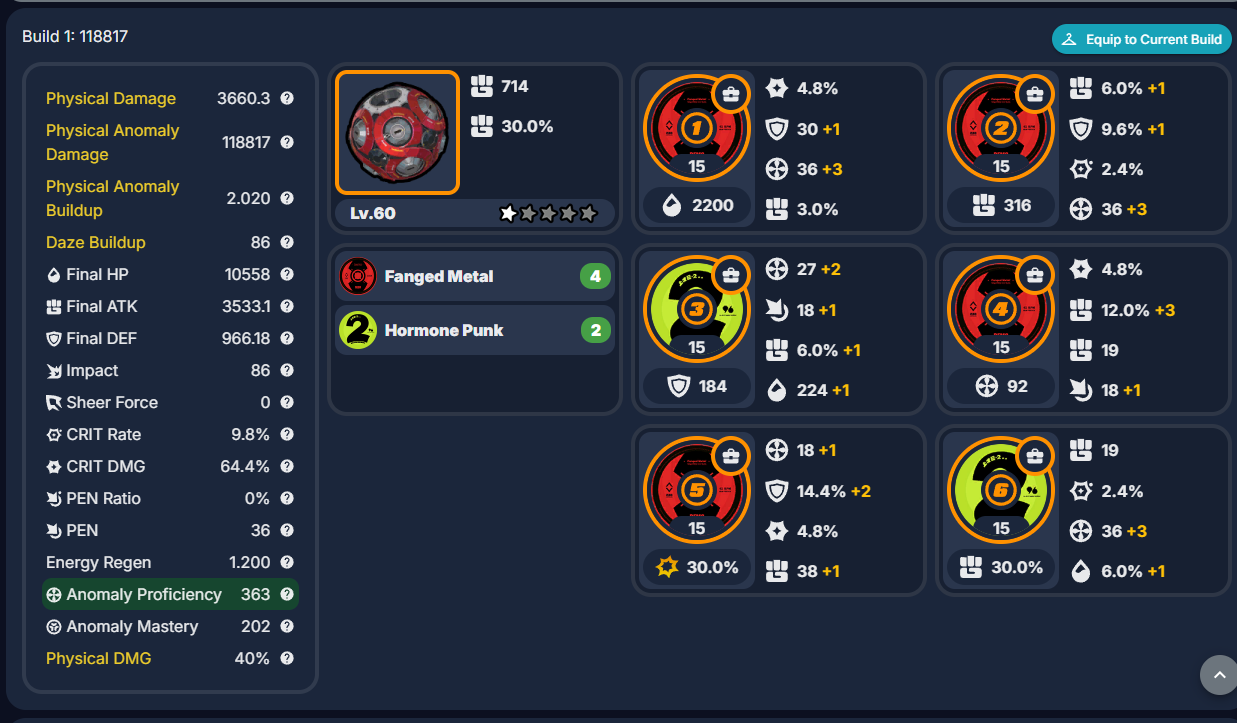Click the help icon beside Final ATK

click(287, 306)
